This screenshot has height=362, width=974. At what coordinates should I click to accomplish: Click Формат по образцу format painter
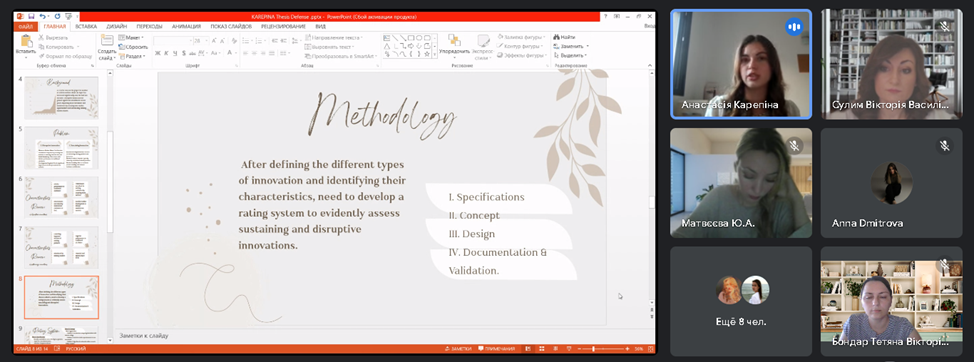[65, 56]
